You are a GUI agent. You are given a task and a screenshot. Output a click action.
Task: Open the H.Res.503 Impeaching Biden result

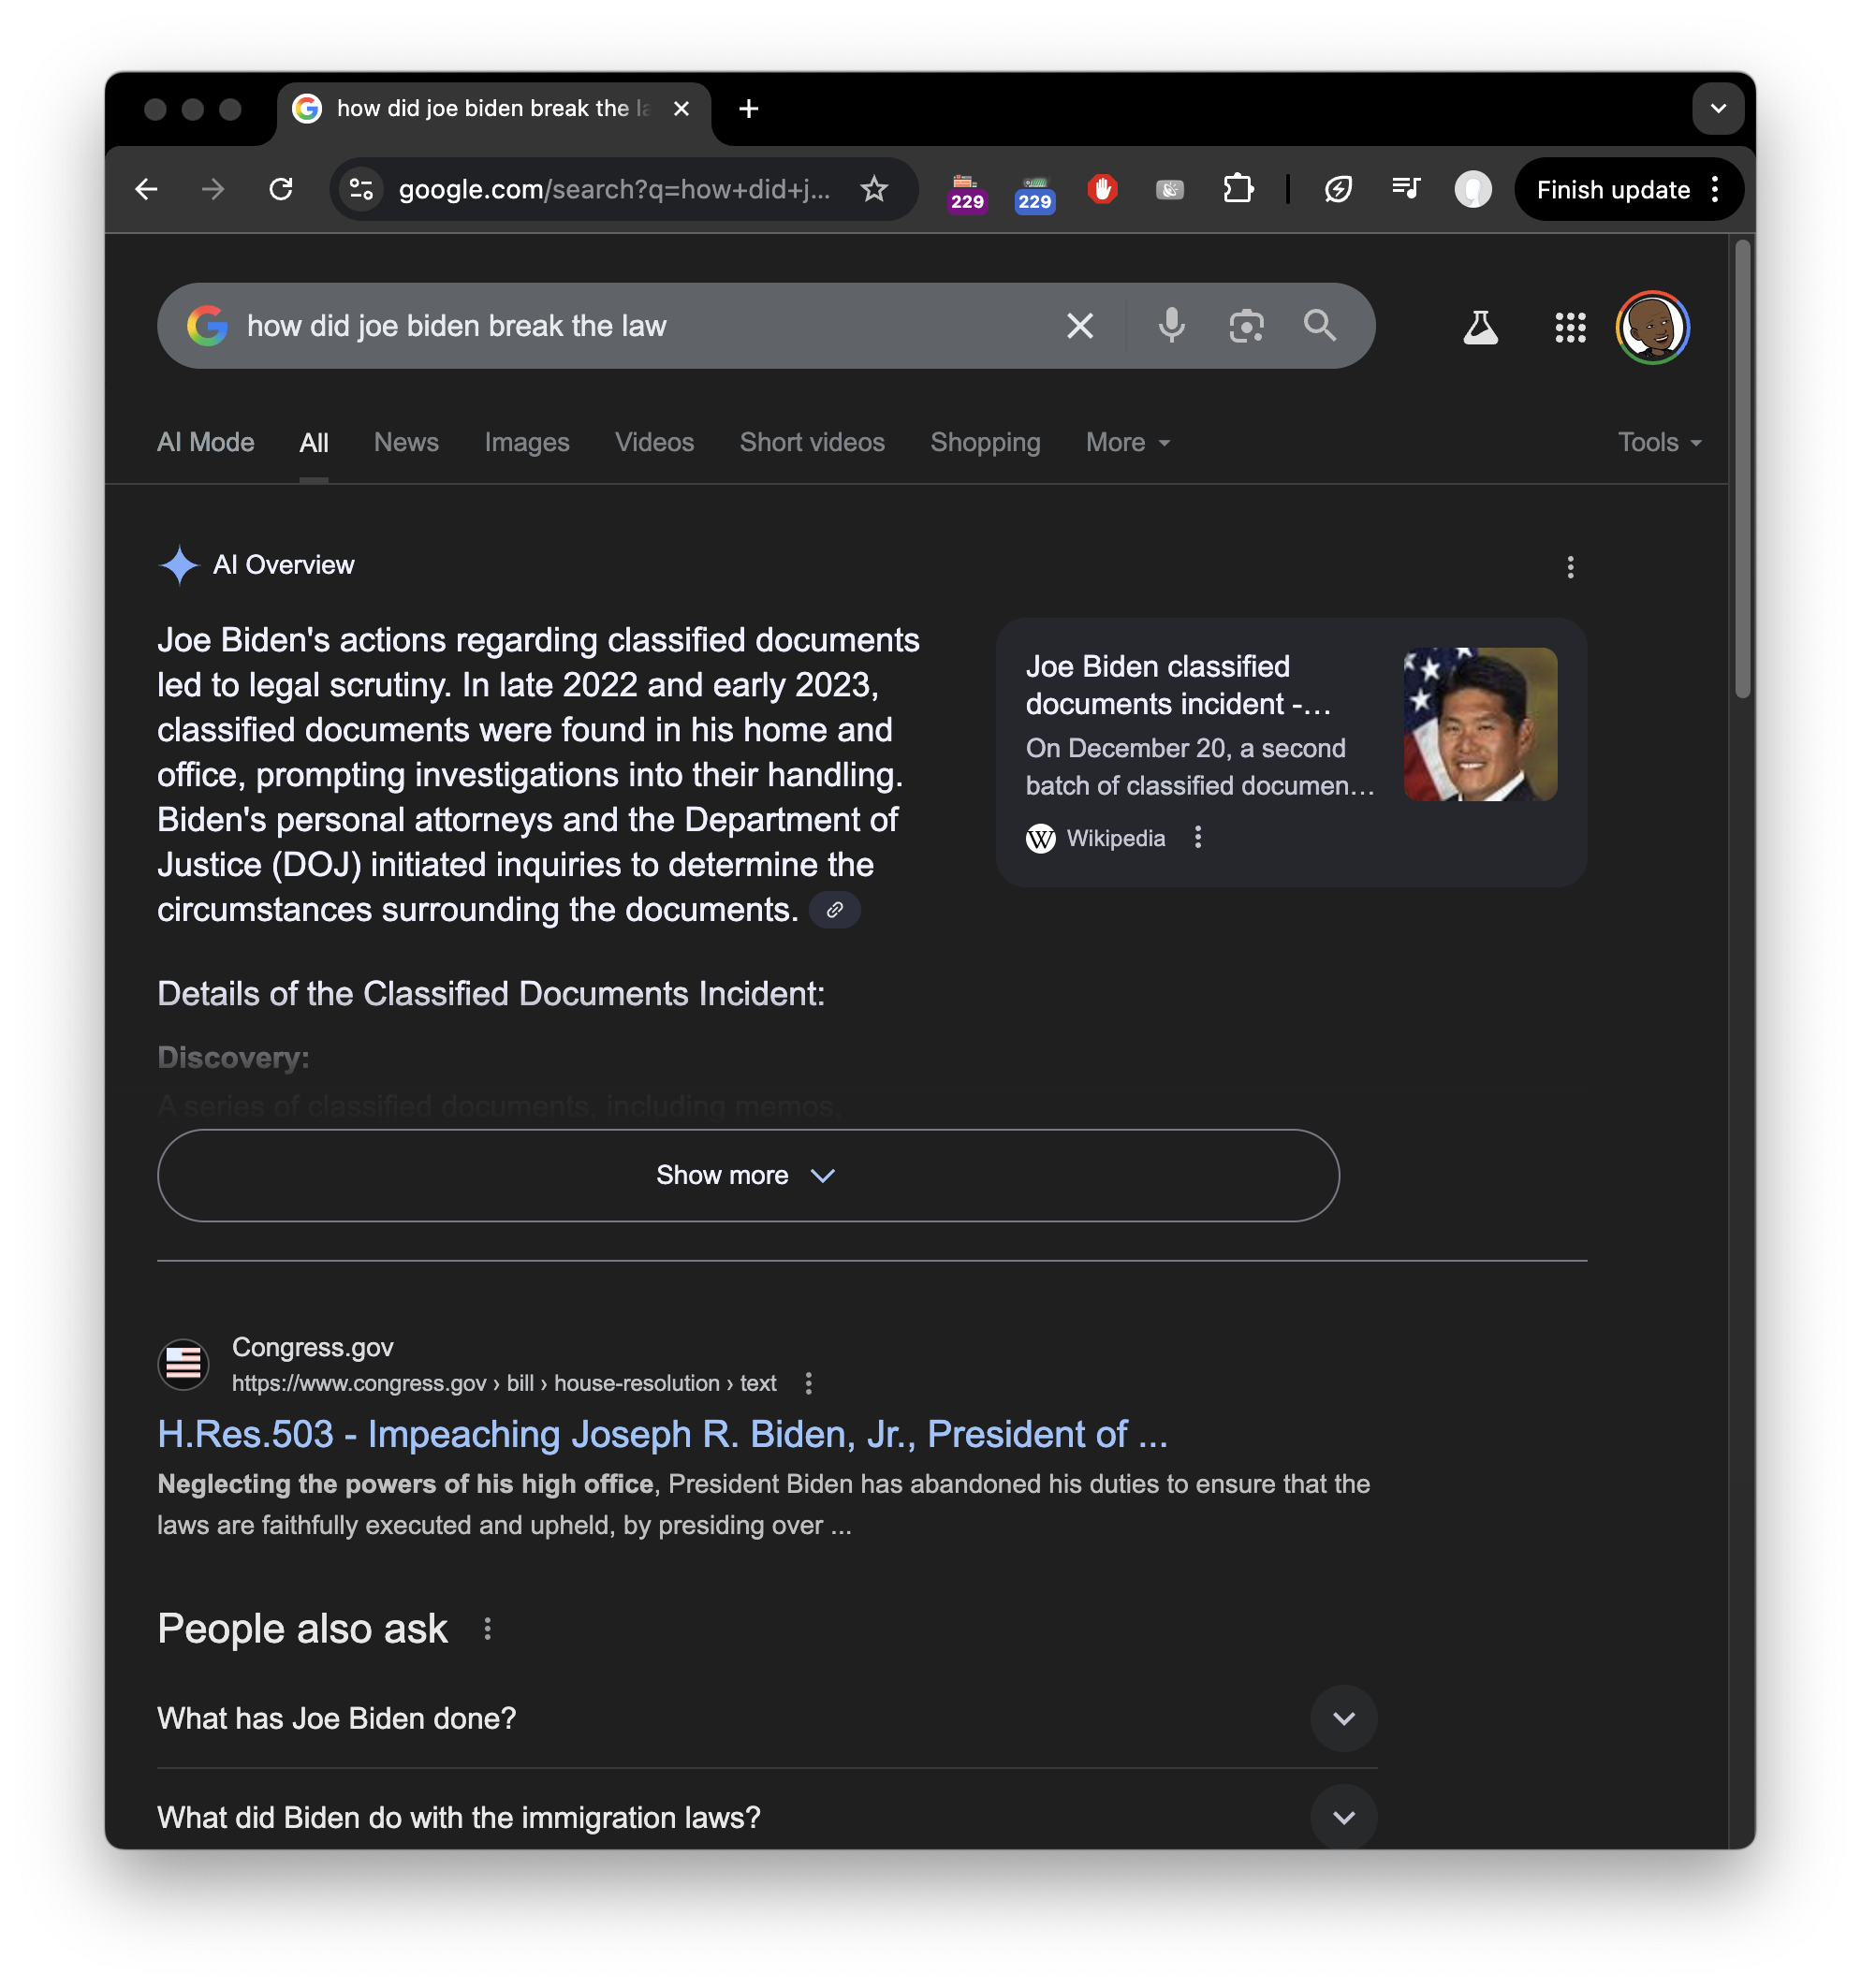pyautogui.click(x=662, y=1433)
